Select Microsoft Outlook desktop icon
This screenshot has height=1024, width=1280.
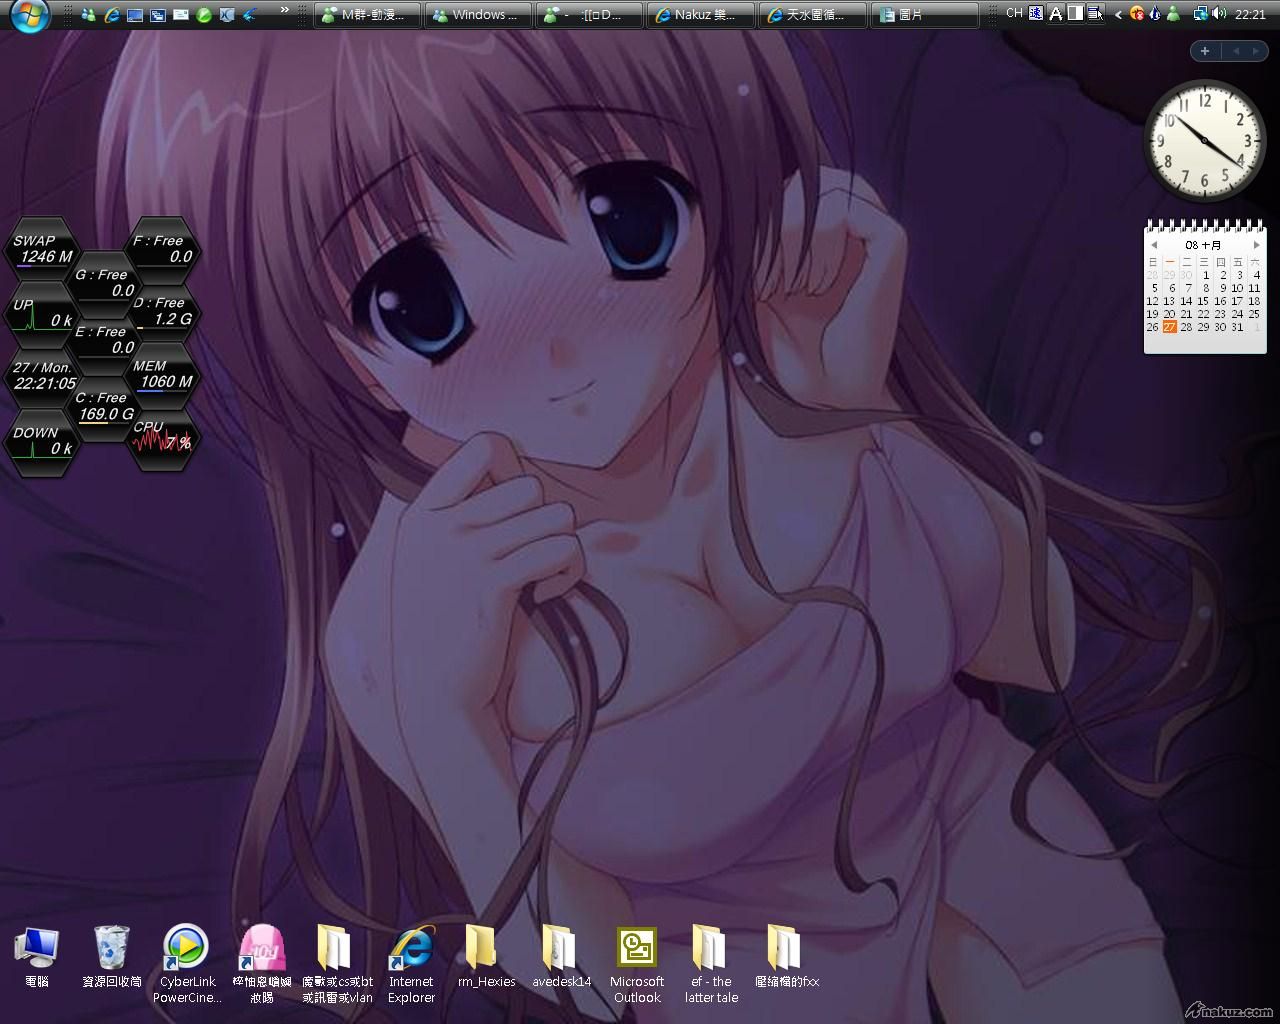coord(637,965)
